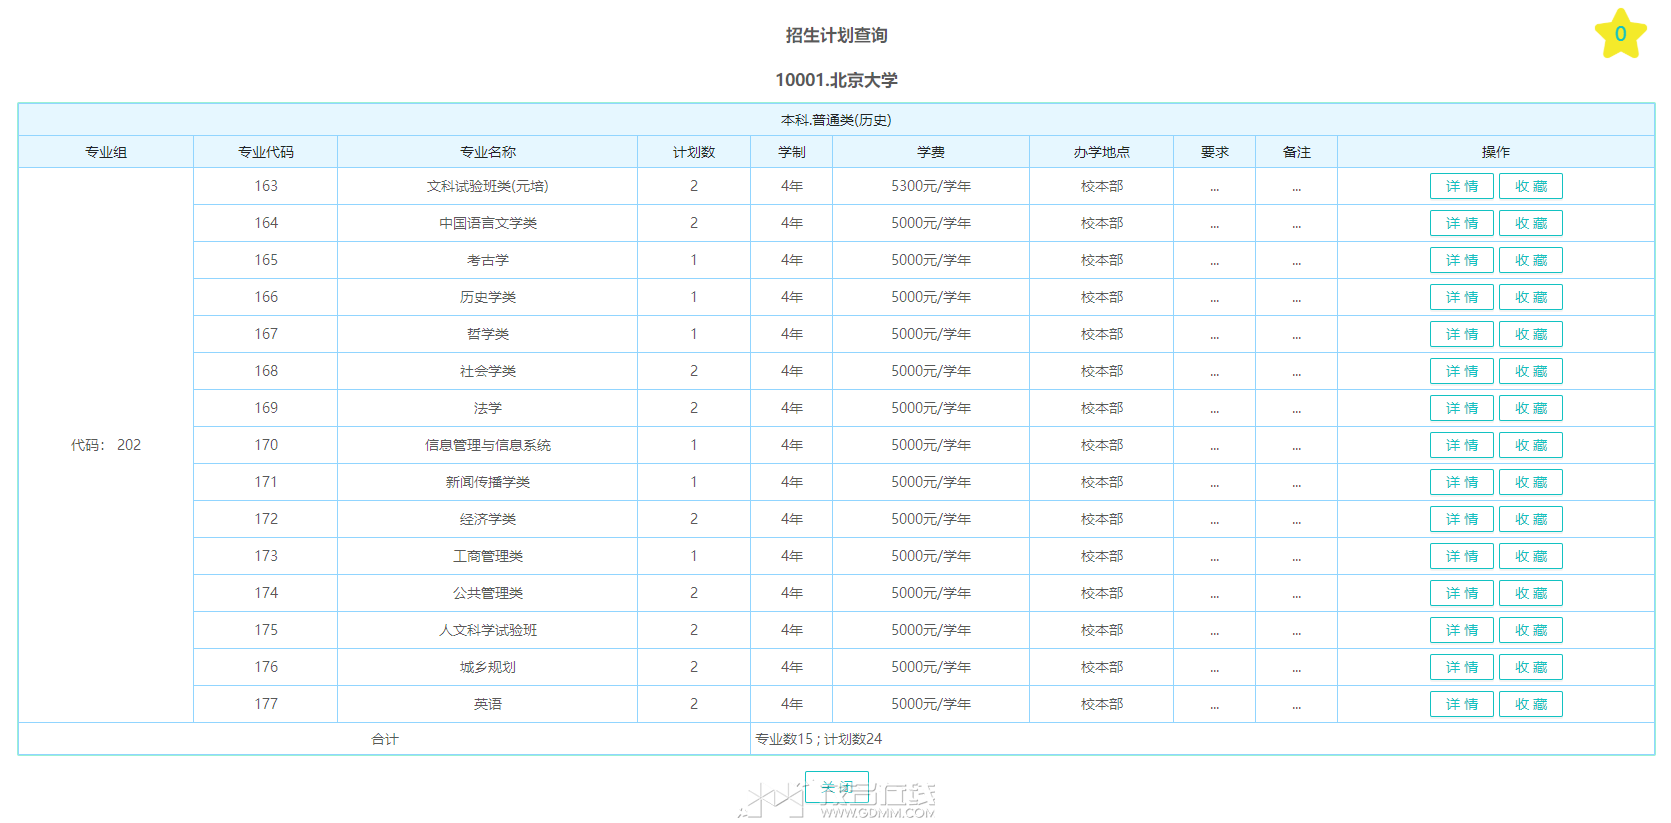Click the 学制 column header

pyautogui.click(x=792, y=152)
